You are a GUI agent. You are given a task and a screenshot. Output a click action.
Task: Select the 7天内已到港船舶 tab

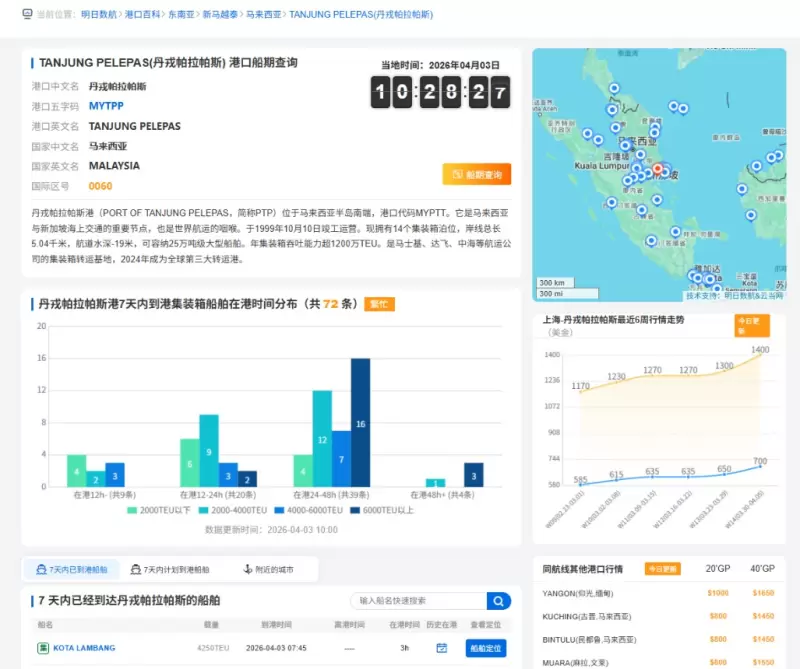(x=72, y=569)
